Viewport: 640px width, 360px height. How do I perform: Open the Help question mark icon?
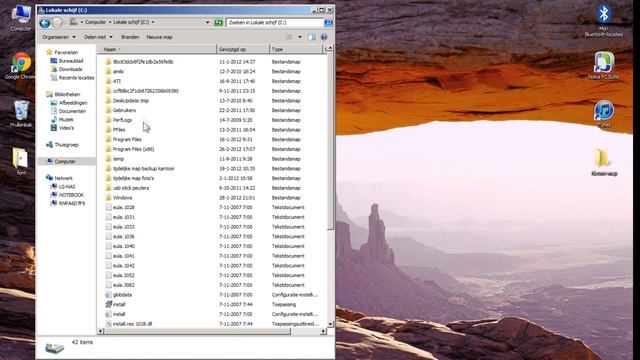[324, 37]
